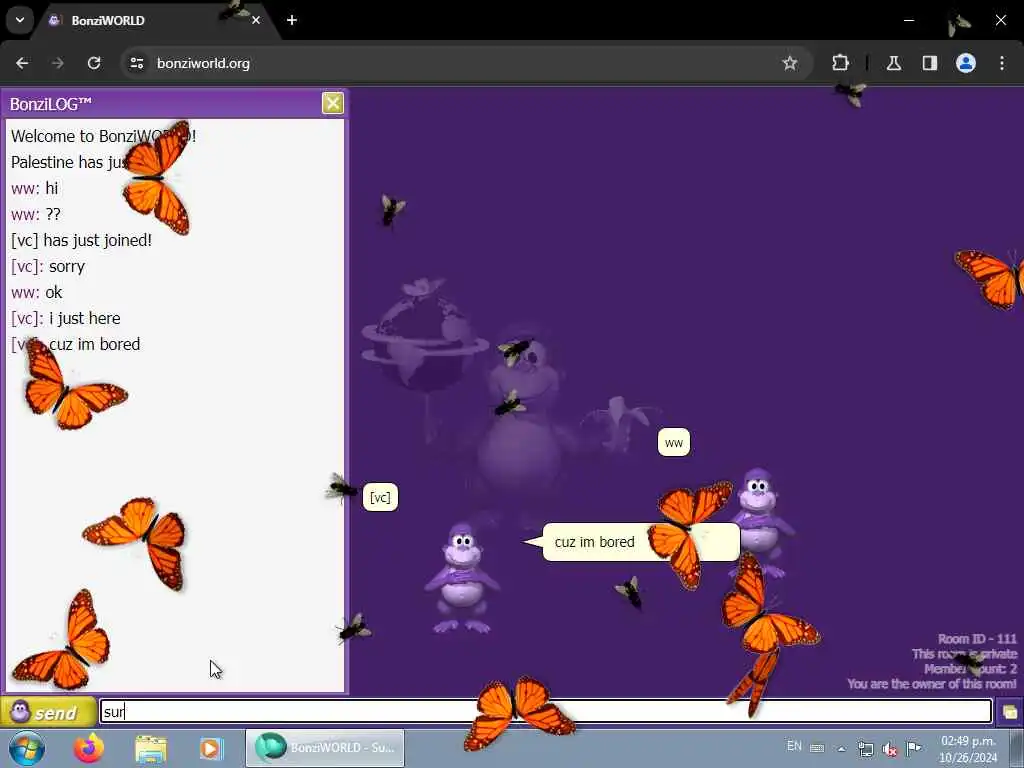The image size is (1024, 768).
Task: Click the send button
Action: 48,712
